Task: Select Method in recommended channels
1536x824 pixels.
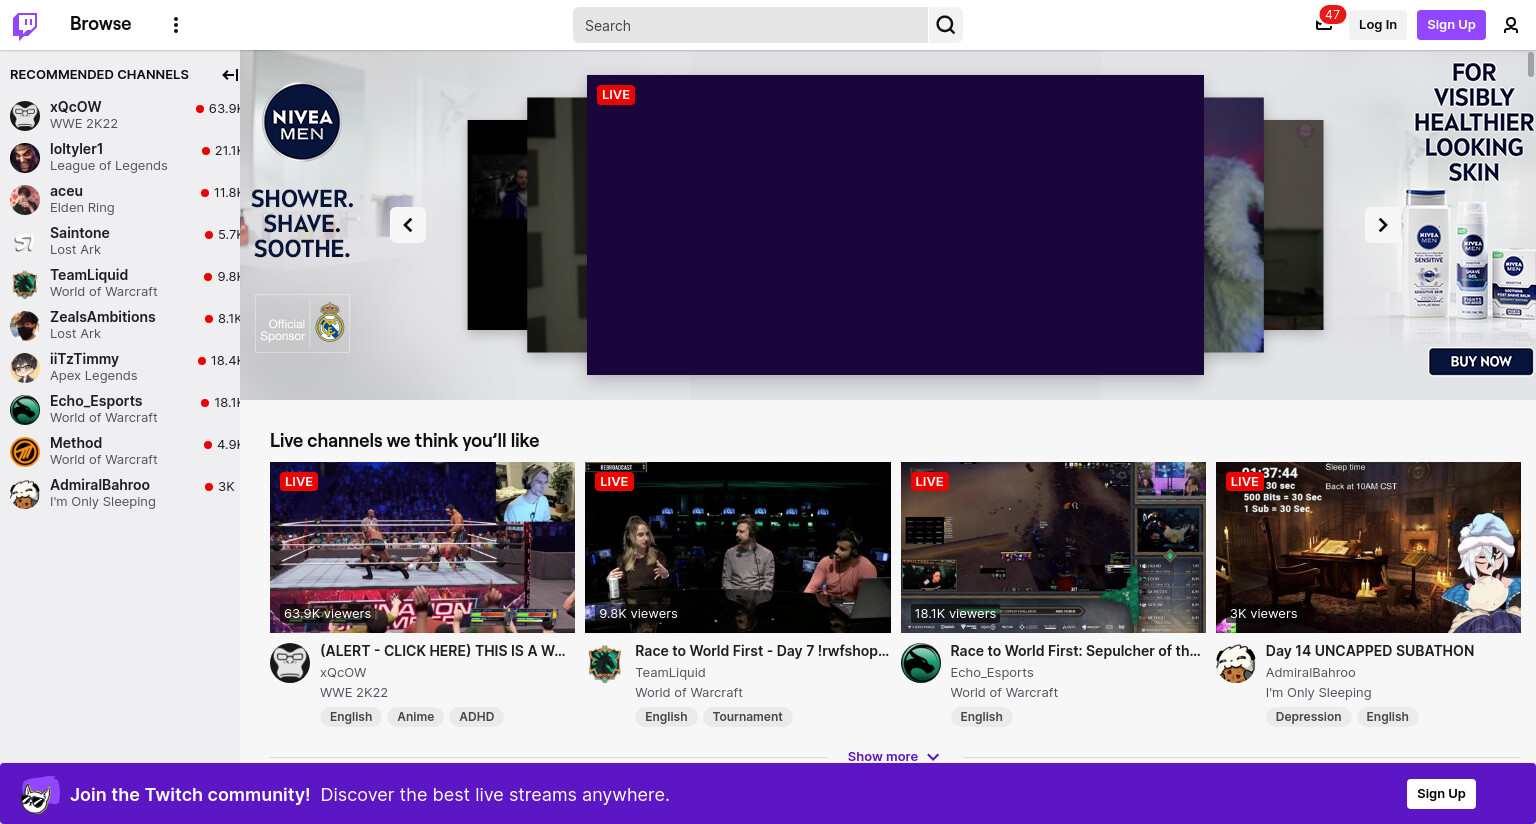Action: pyautogui.click(x=120, y=451)
